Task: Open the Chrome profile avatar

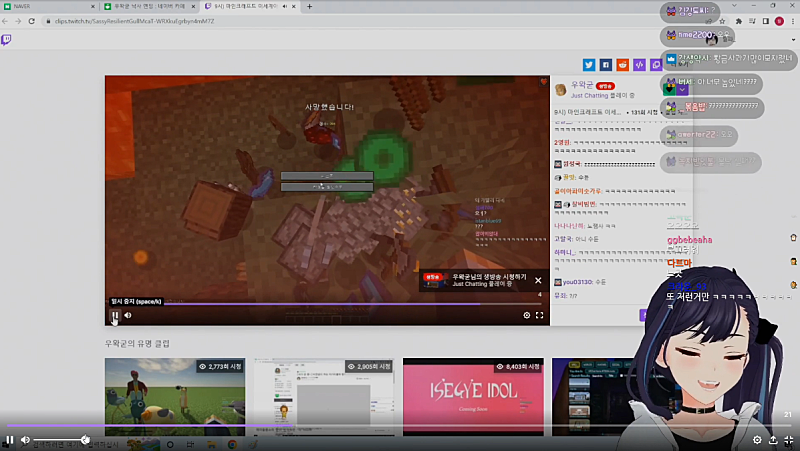Action: (779, 21)
